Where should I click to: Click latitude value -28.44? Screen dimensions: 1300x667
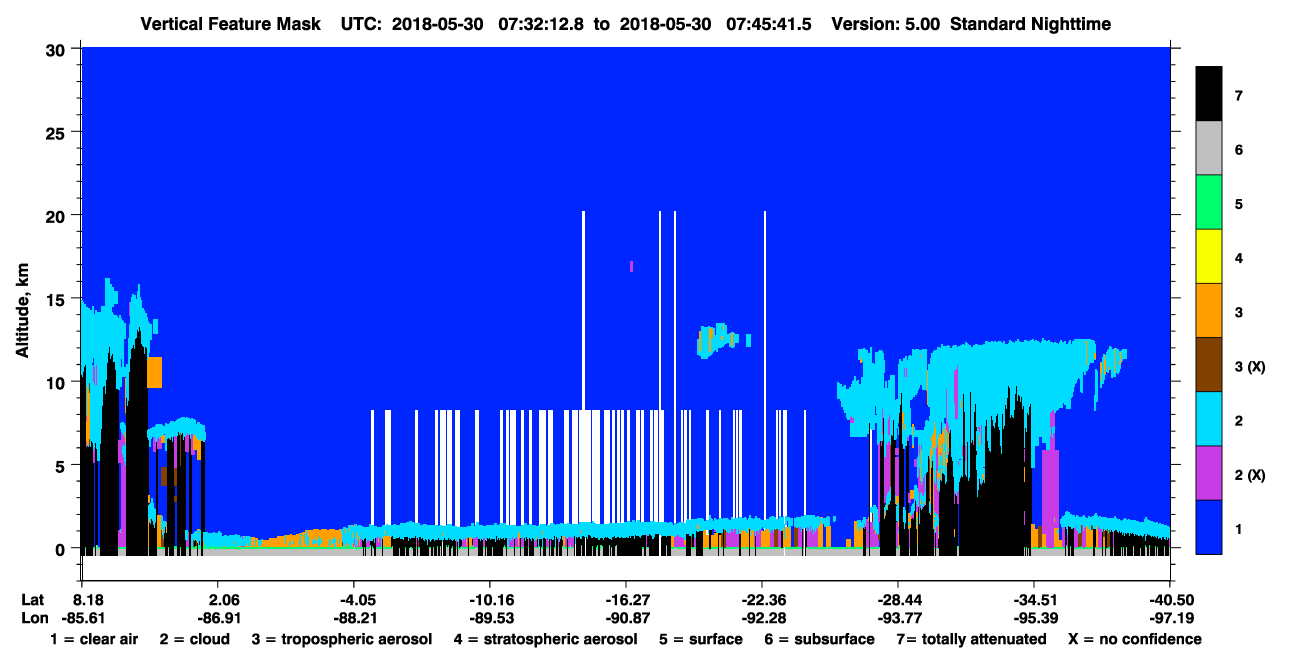[x=898, y=600]
